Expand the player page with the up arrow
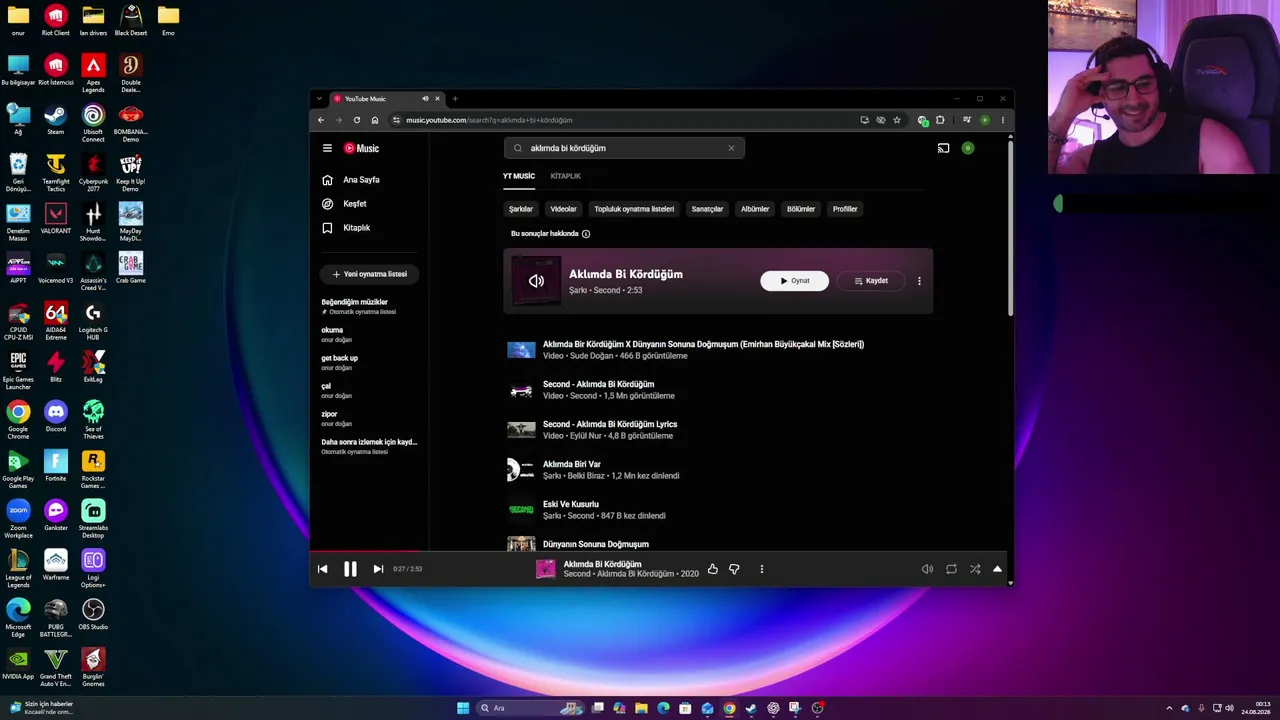Image resolution: width=1280 pixels, height=720 pixels. coord(997,569)
